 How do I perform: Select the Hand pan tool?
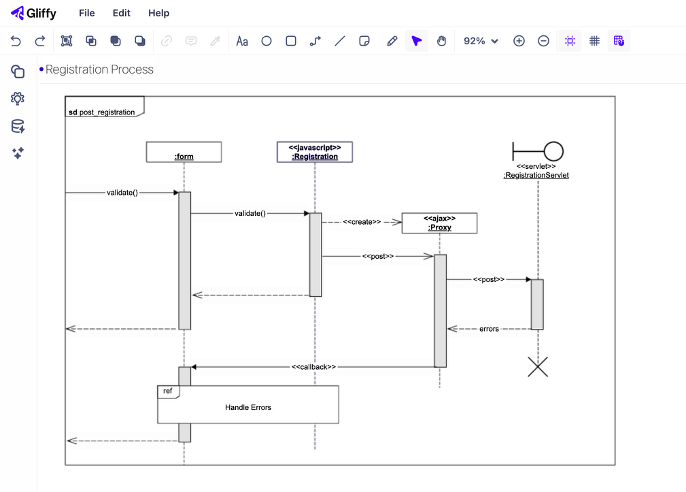441,41
